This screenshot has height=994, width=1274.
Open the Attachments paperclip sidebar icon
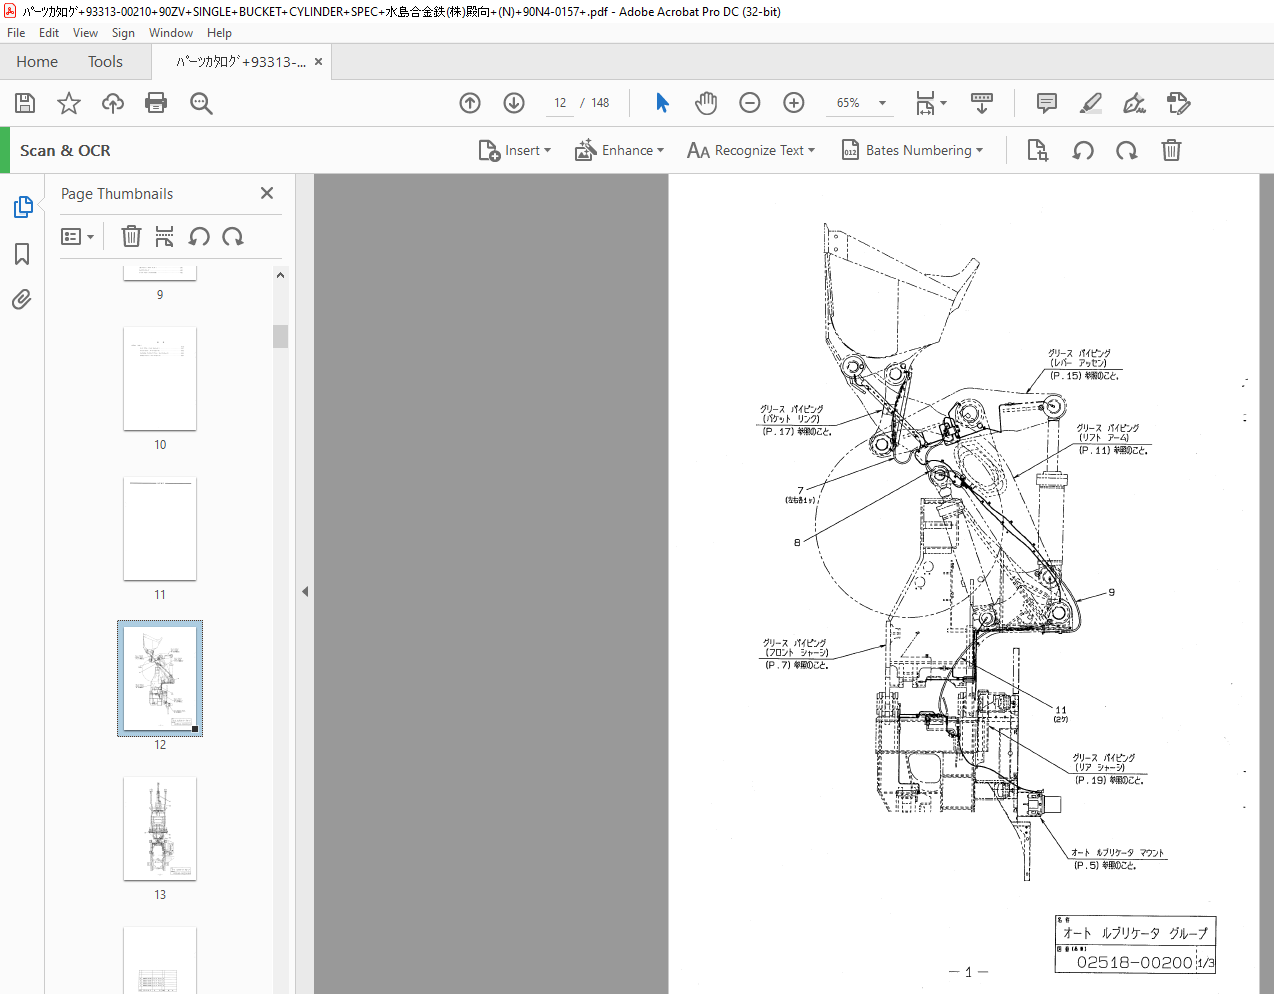tap(22, 299)
